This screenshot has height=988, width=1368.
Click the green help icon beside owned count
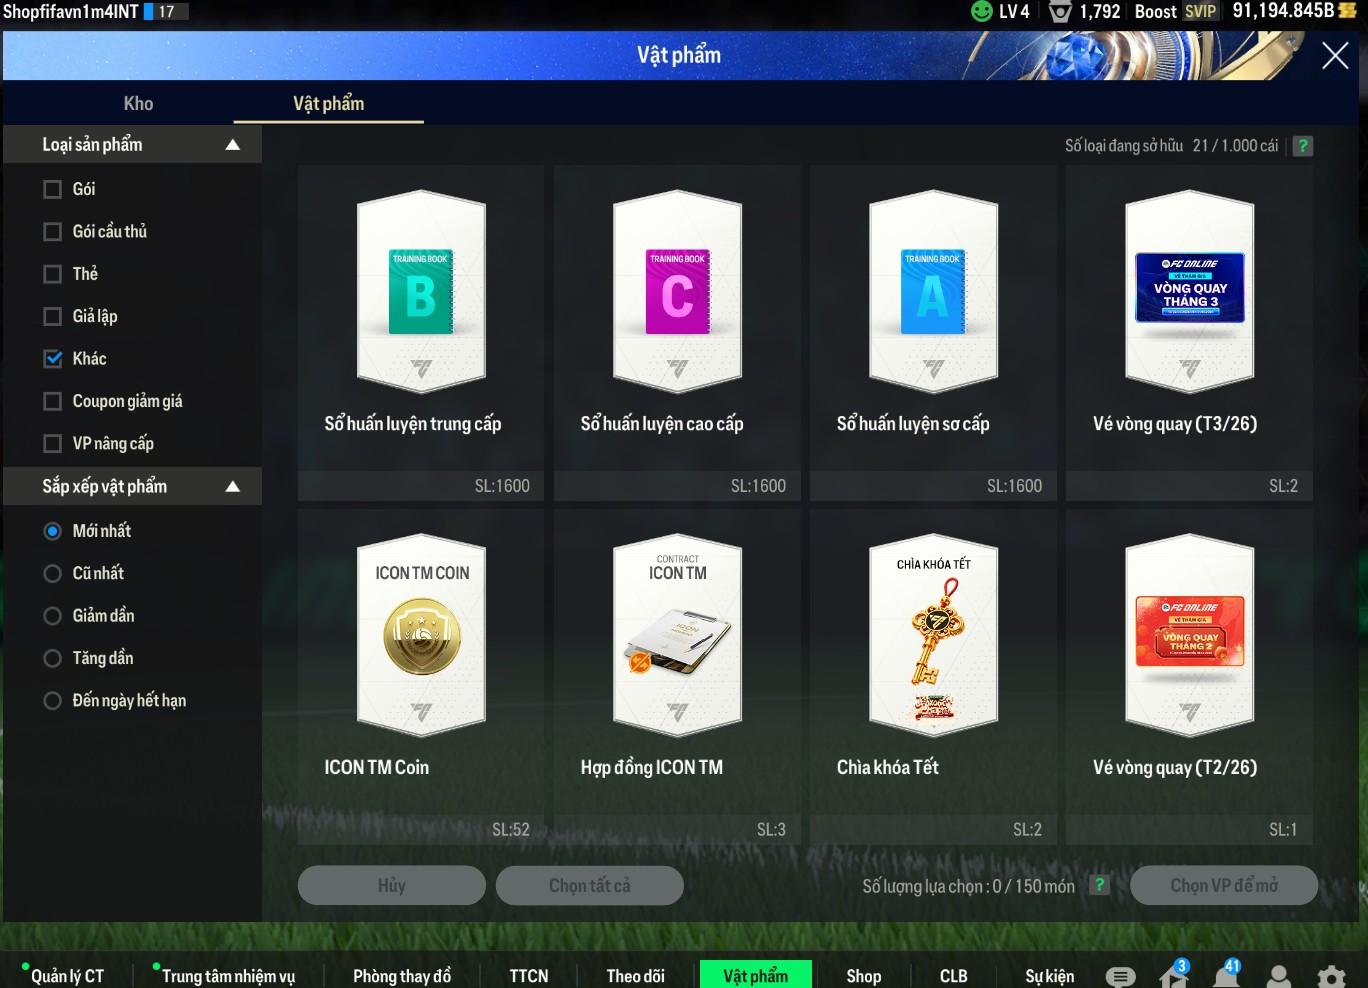[1302, 146]
